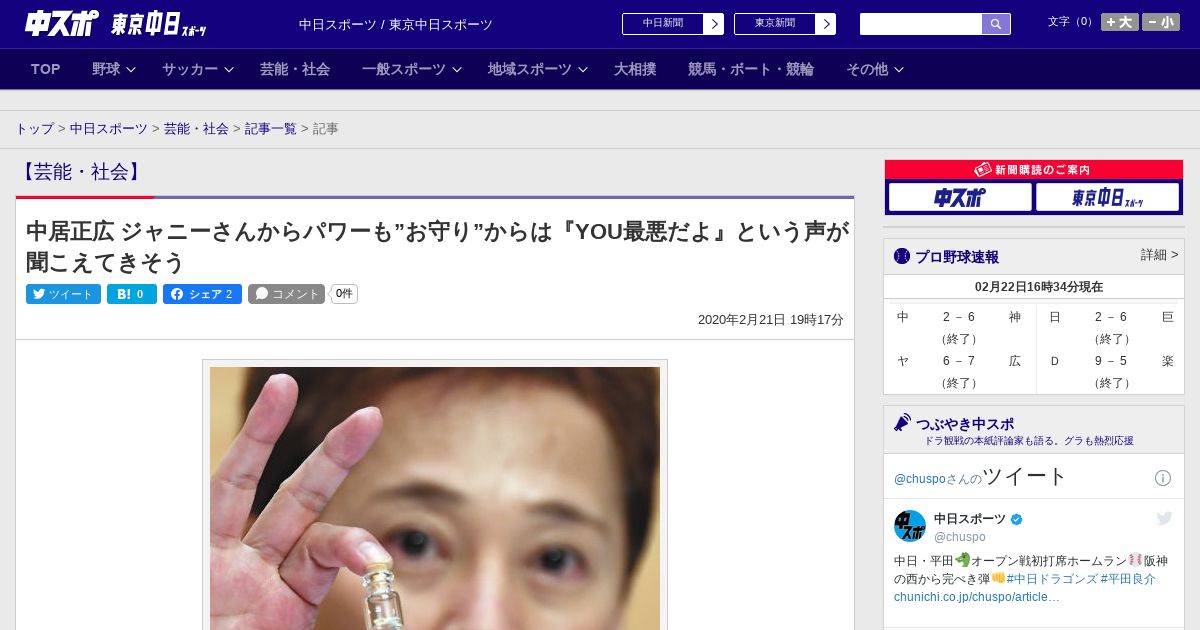The image size is (1200, 630).
Task: Click the 中 2−6 神 score row
Action: tap(959, 317)
